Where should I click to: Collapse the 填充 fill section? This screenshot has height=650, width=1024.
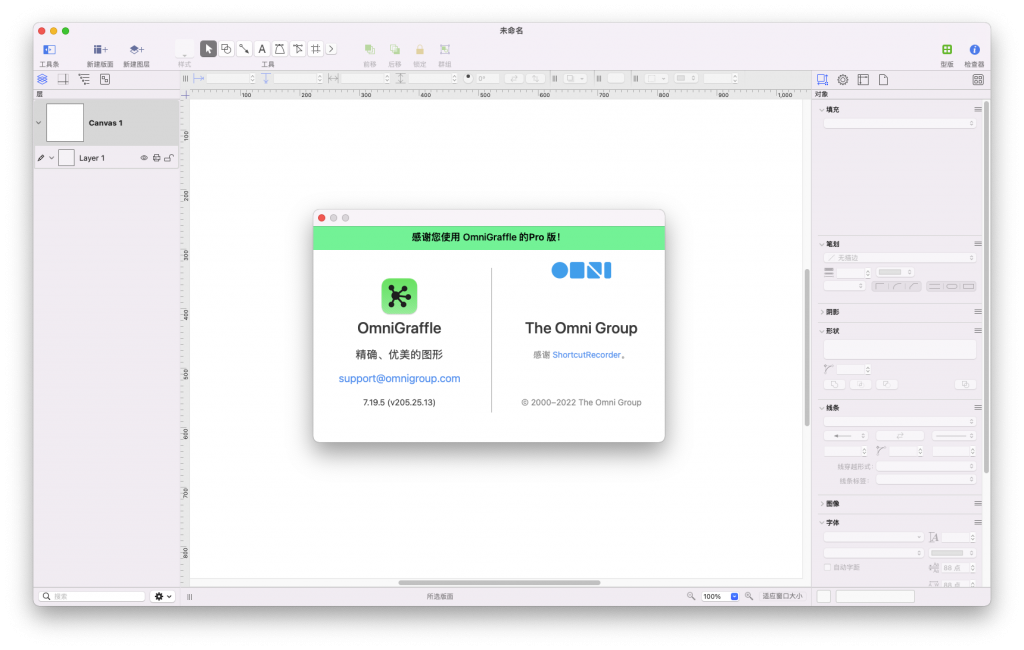(822, 110)
